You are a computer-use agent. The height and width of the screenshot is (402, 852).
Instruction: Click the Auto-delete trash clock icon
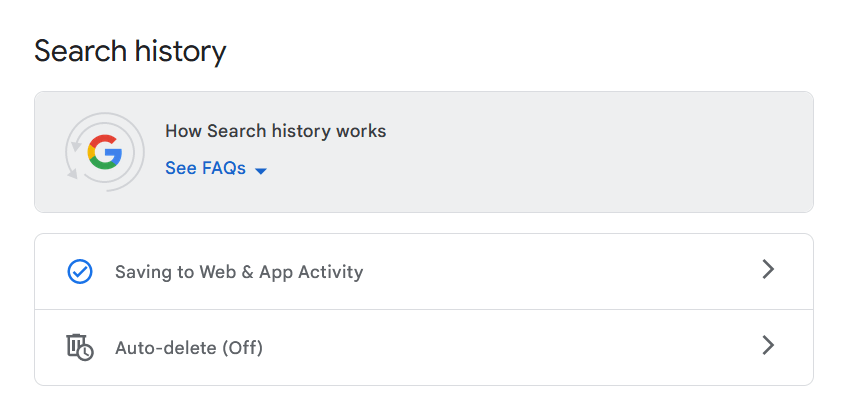pyautogui.click(x=79, y=347)
